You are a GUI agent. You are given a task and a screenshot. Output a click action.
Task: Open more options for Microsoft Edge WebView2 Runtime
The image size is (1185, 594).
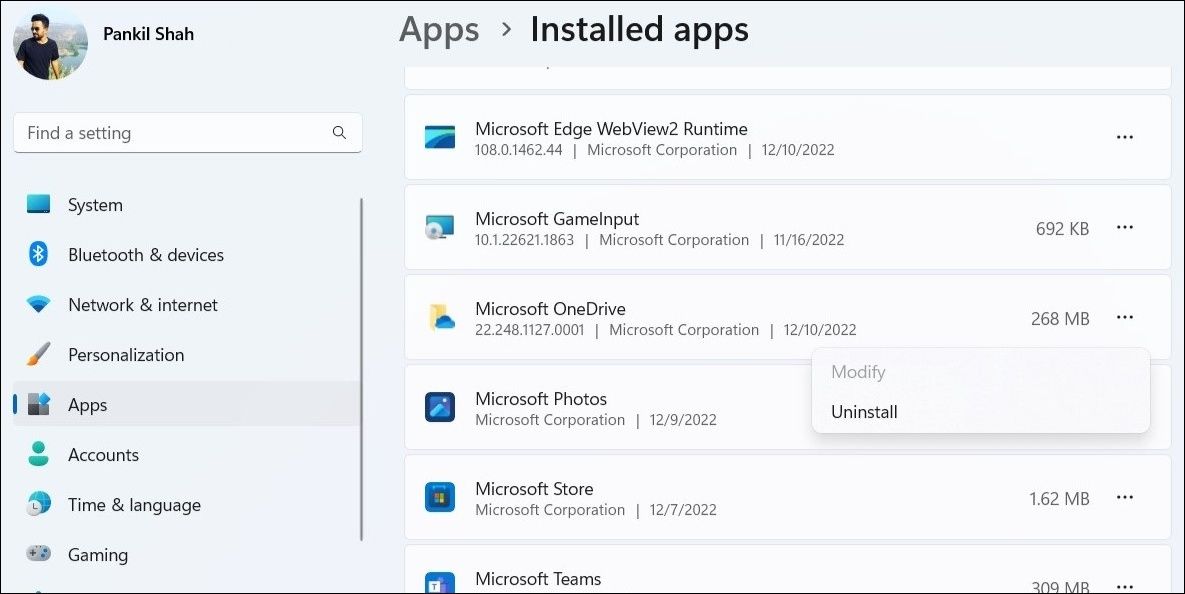(1125, 137)
